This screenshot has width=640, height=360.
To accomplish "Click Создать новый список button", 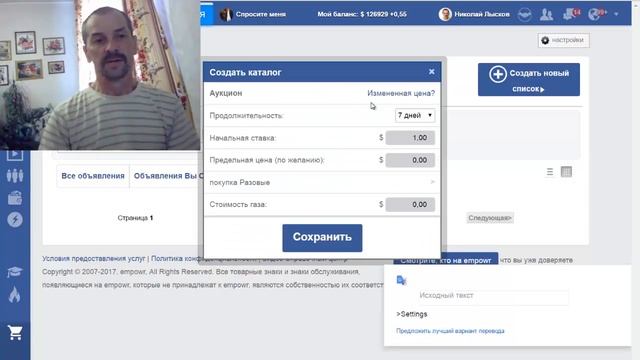I will [529, 80].
